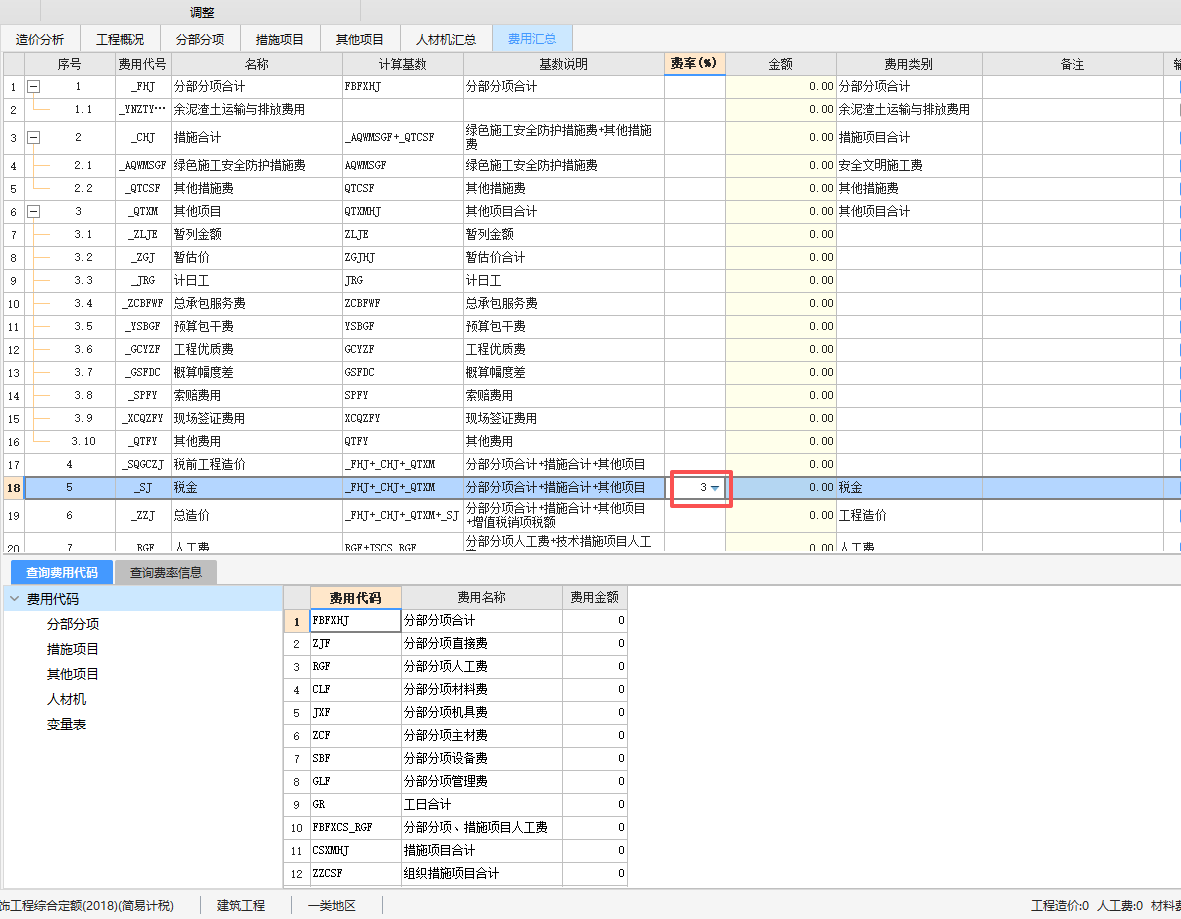Switch to the 造价分析 tab
Viewport: 1181px width, 919px height.
coord(40,38)
